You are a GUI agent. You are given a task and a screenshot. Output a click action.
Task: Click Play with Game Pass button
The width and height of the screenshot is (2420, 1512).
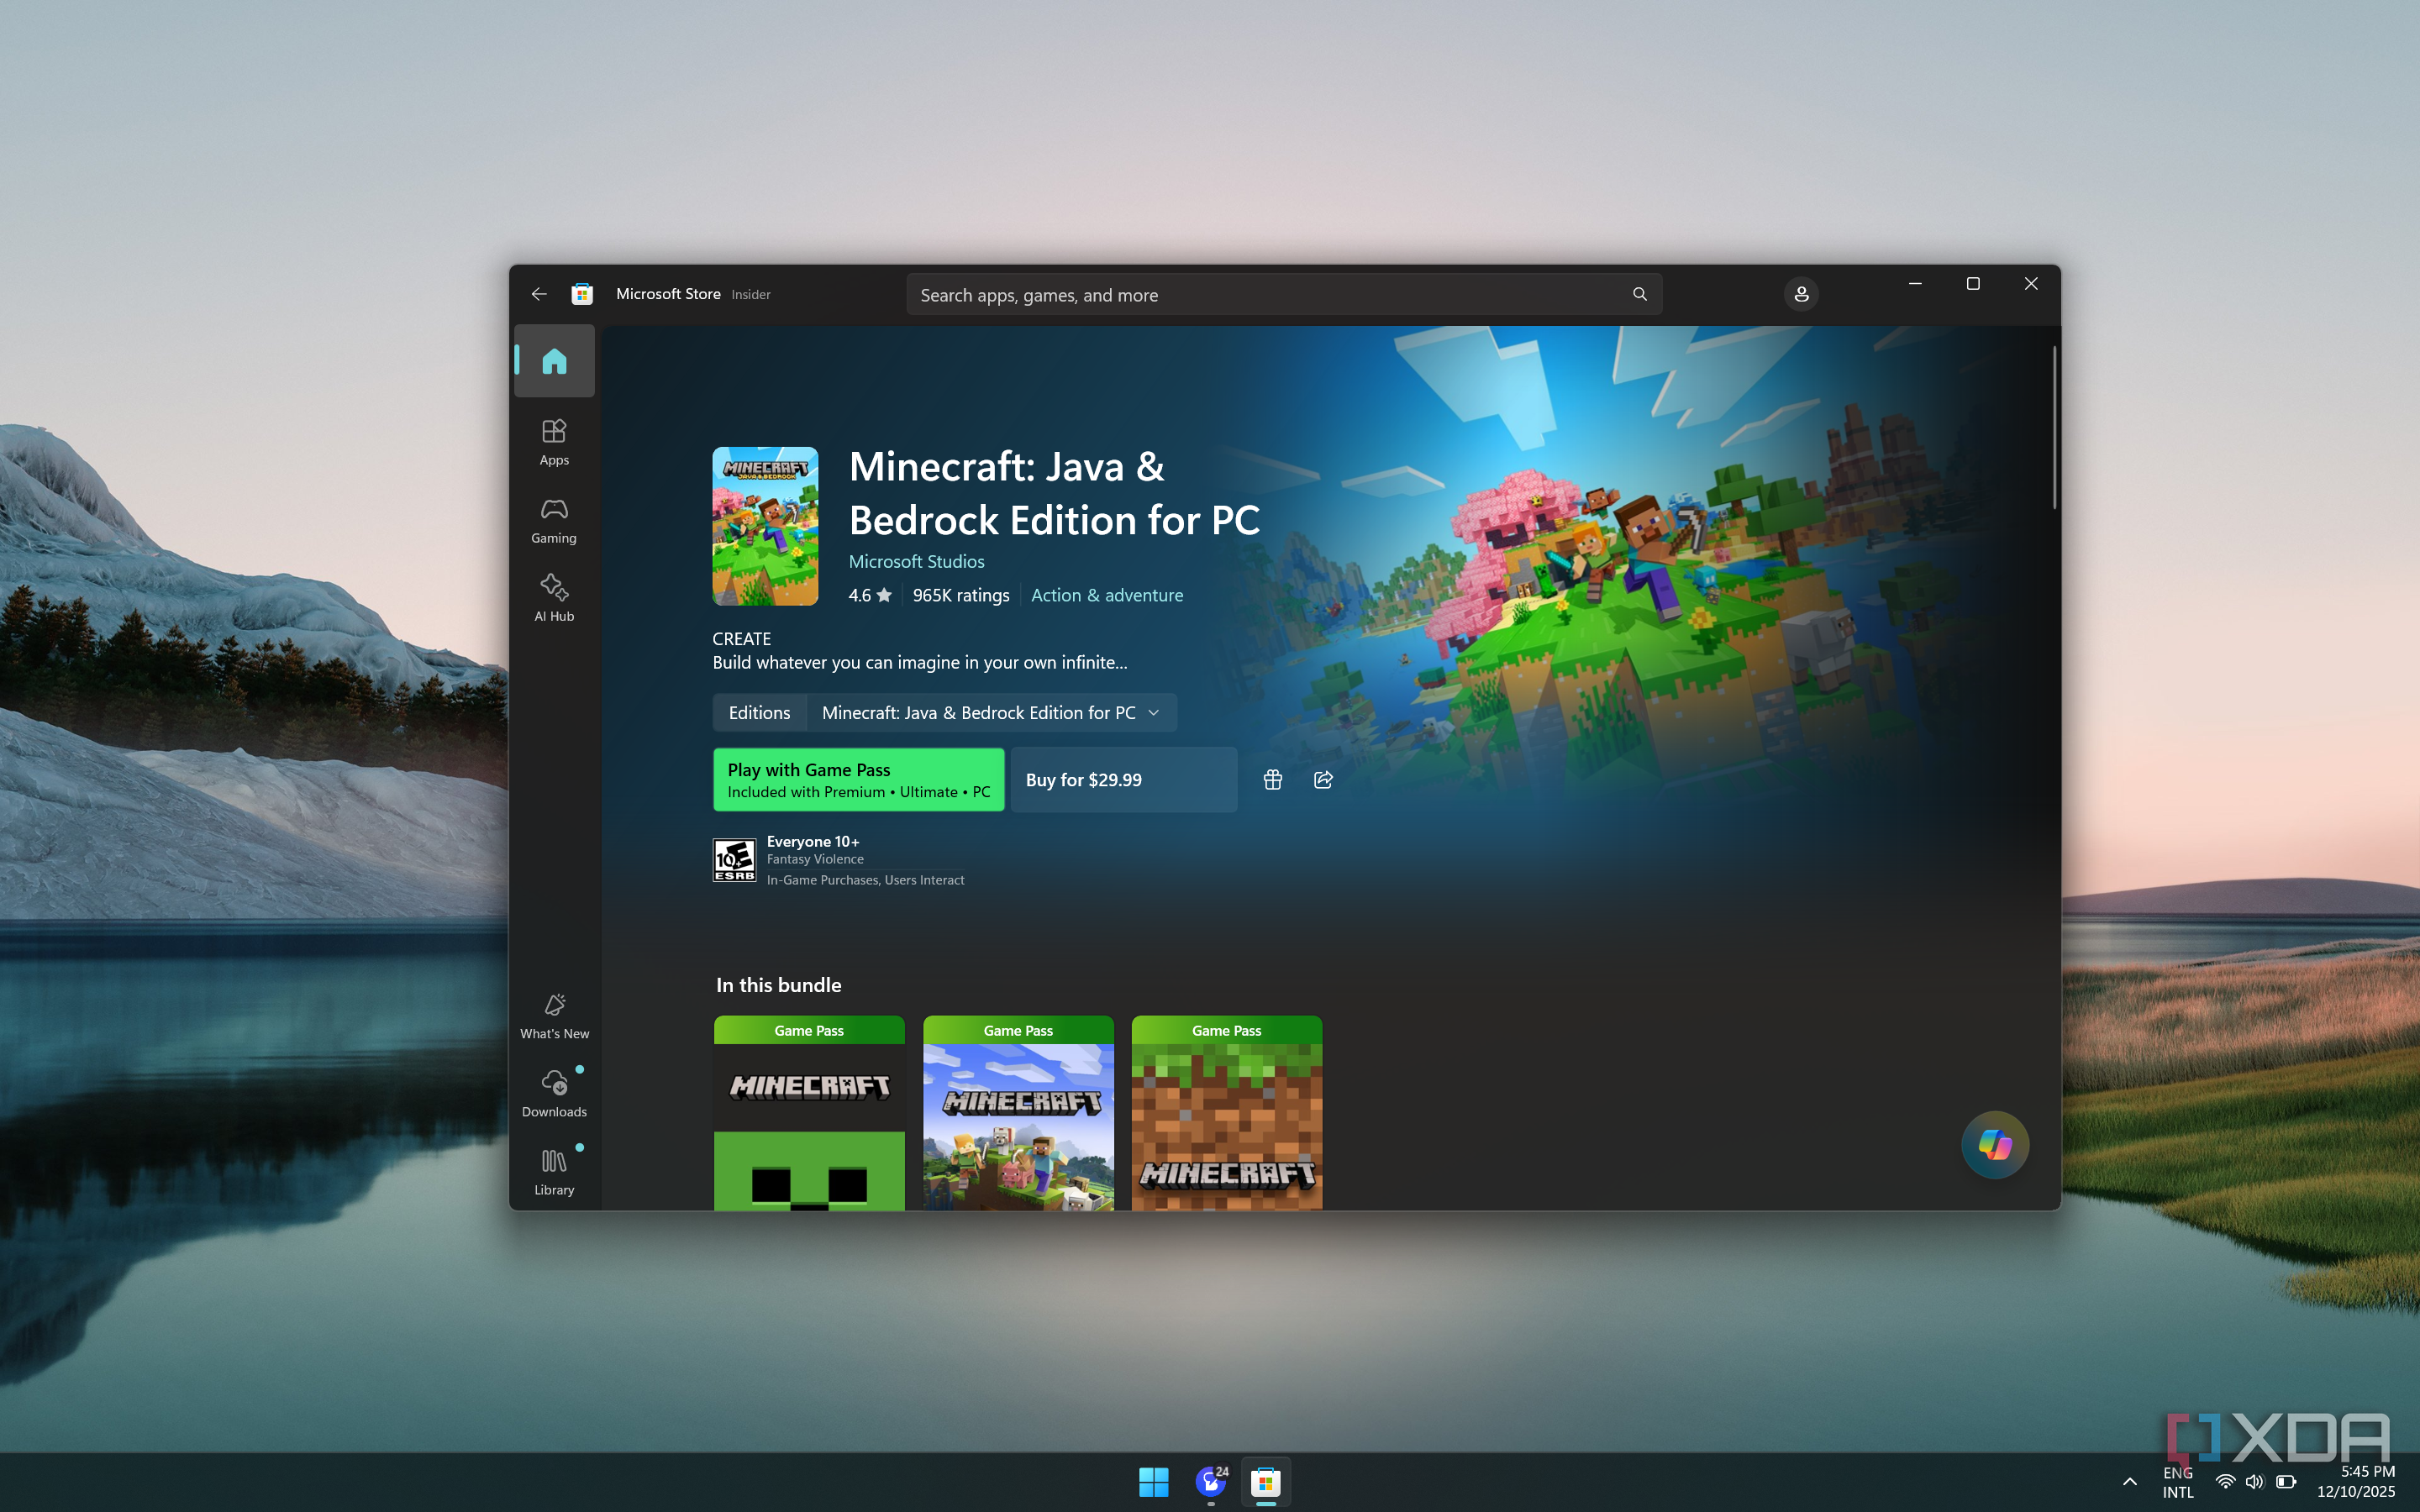[858, 780]
